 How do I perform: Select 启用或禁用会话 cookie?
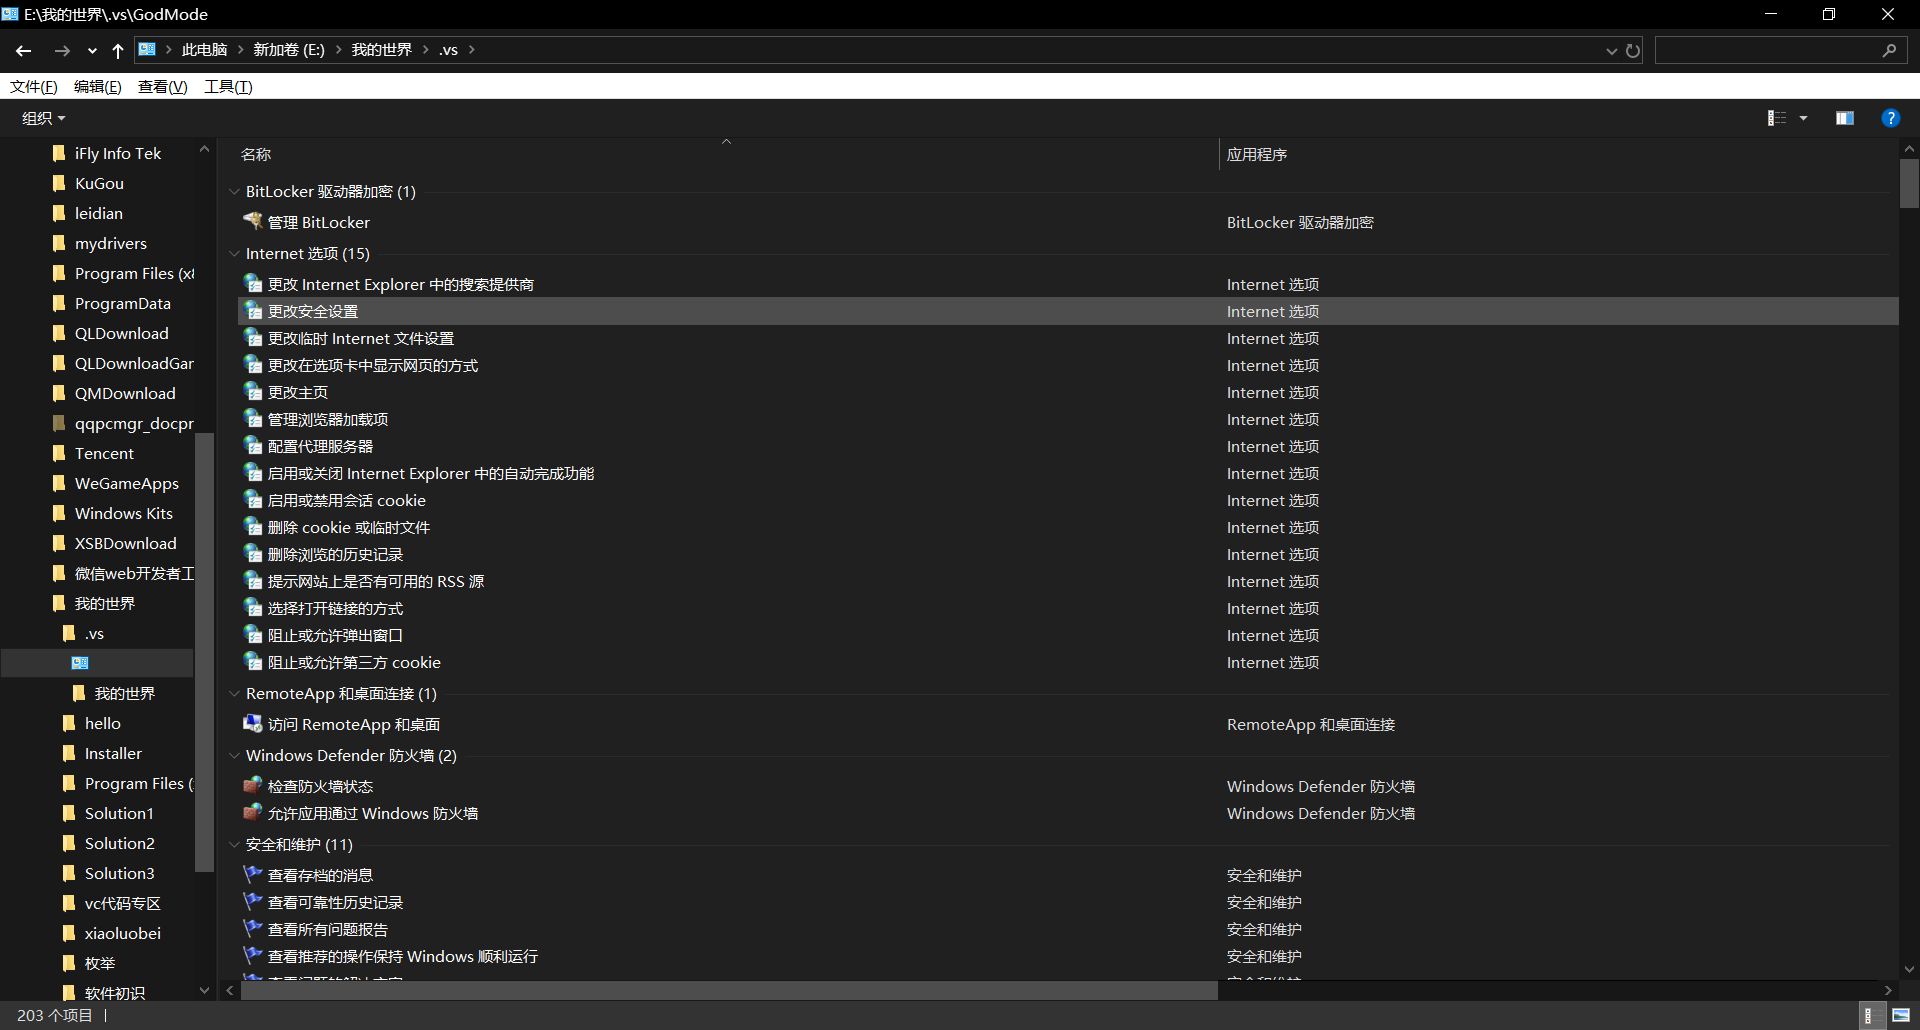347,501
